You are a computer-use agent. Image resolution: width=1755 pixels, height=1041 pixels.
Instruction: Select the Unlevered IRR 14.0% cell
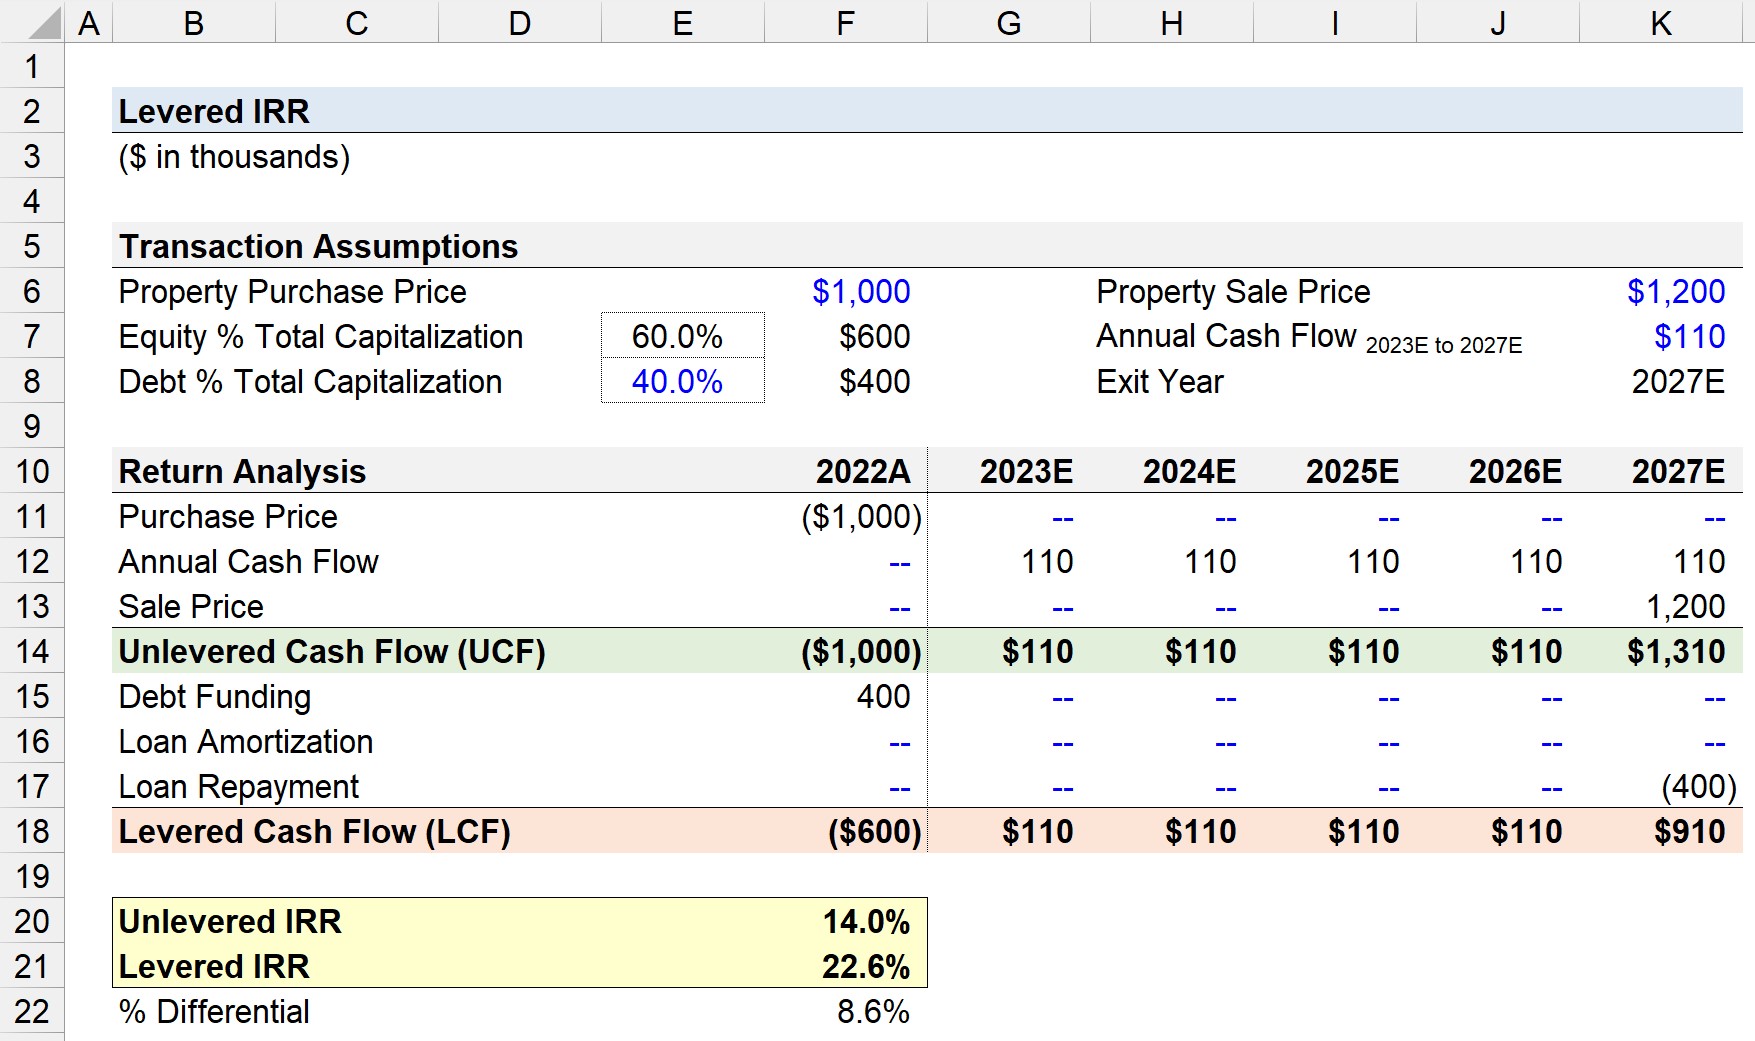click(x=846, y=921)
